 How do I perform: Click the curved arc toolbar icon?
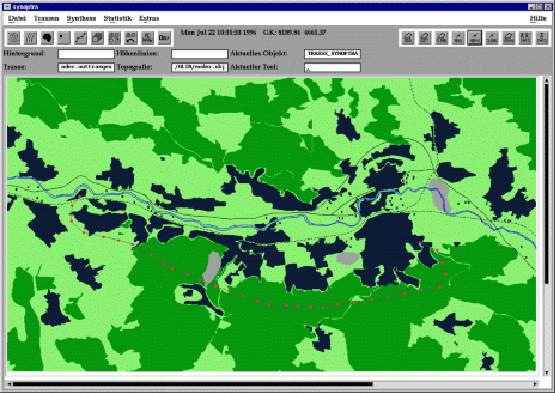pyautogui.click(x=131, y=38)
